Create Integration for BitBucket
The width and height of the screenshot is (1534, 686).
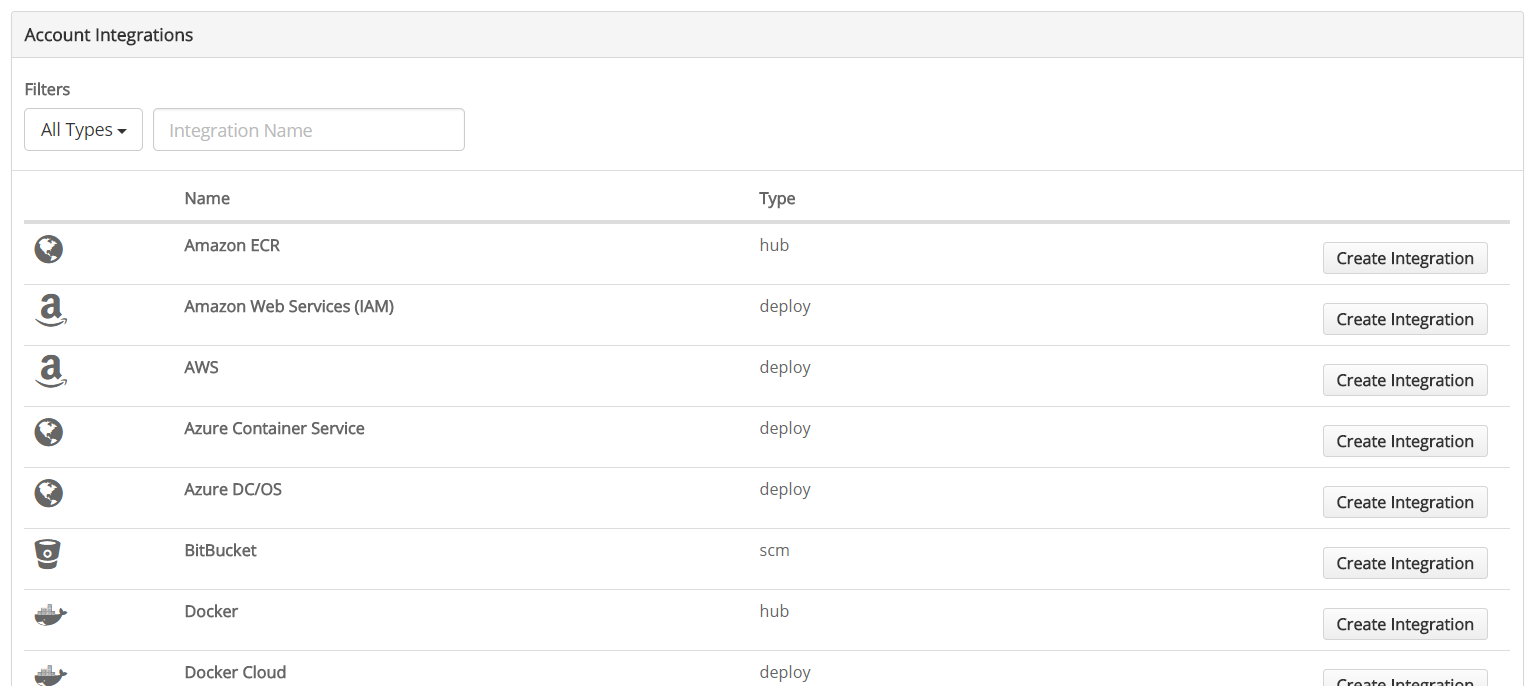pyautogui.click(x=1405, y=563)
